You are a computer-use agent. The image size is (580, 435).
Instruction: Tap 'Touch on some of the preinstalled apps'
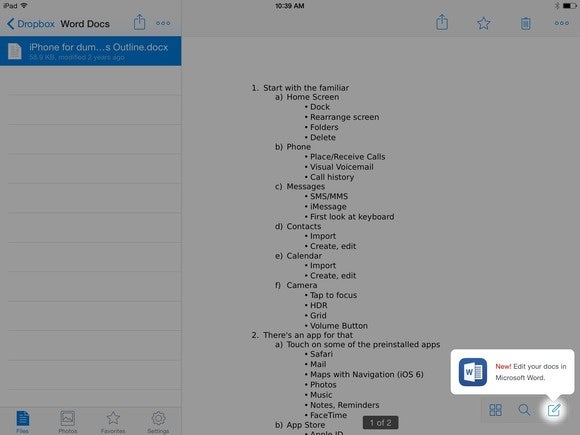(x=363, y=345)
